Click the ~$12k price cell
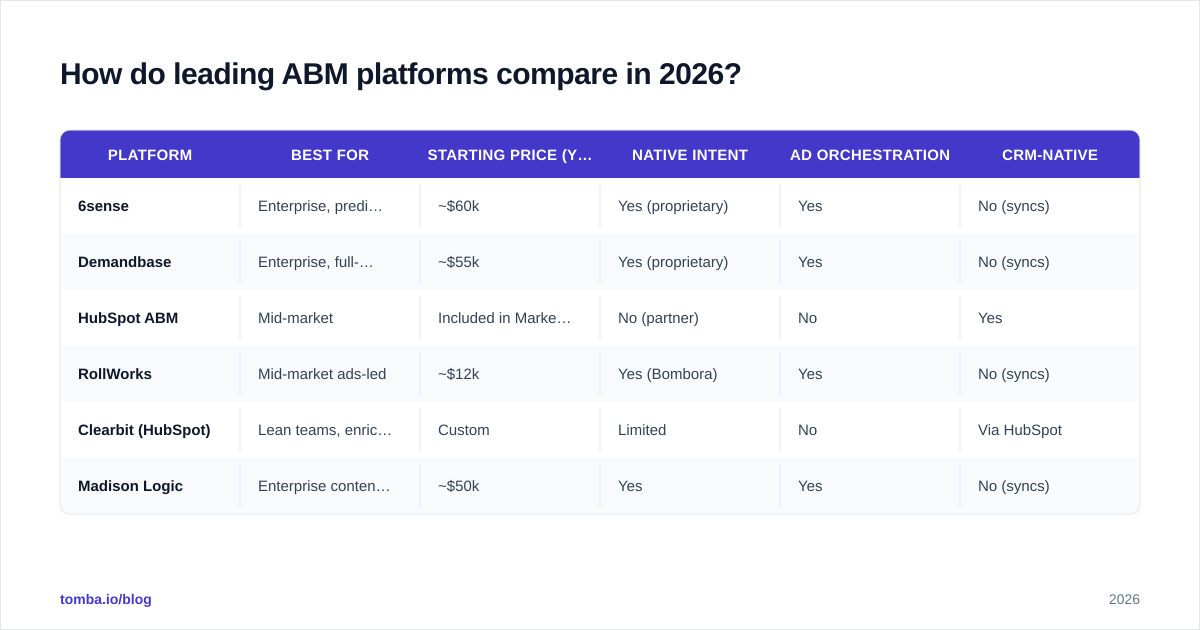Viewport: 1200px width, 630px height. [x=510, y=374]
